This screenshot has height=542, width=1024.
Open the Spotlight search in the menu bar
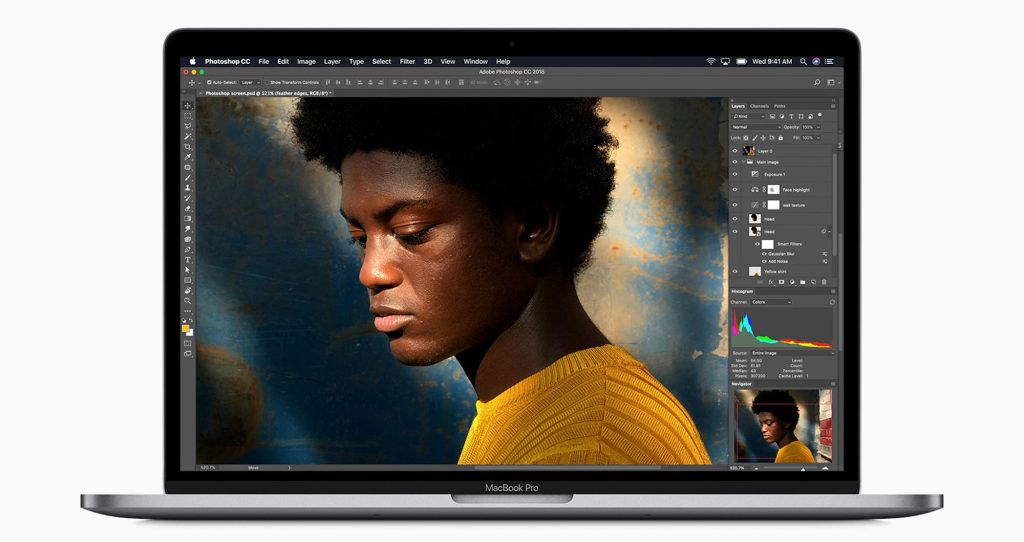pos(802,61)
